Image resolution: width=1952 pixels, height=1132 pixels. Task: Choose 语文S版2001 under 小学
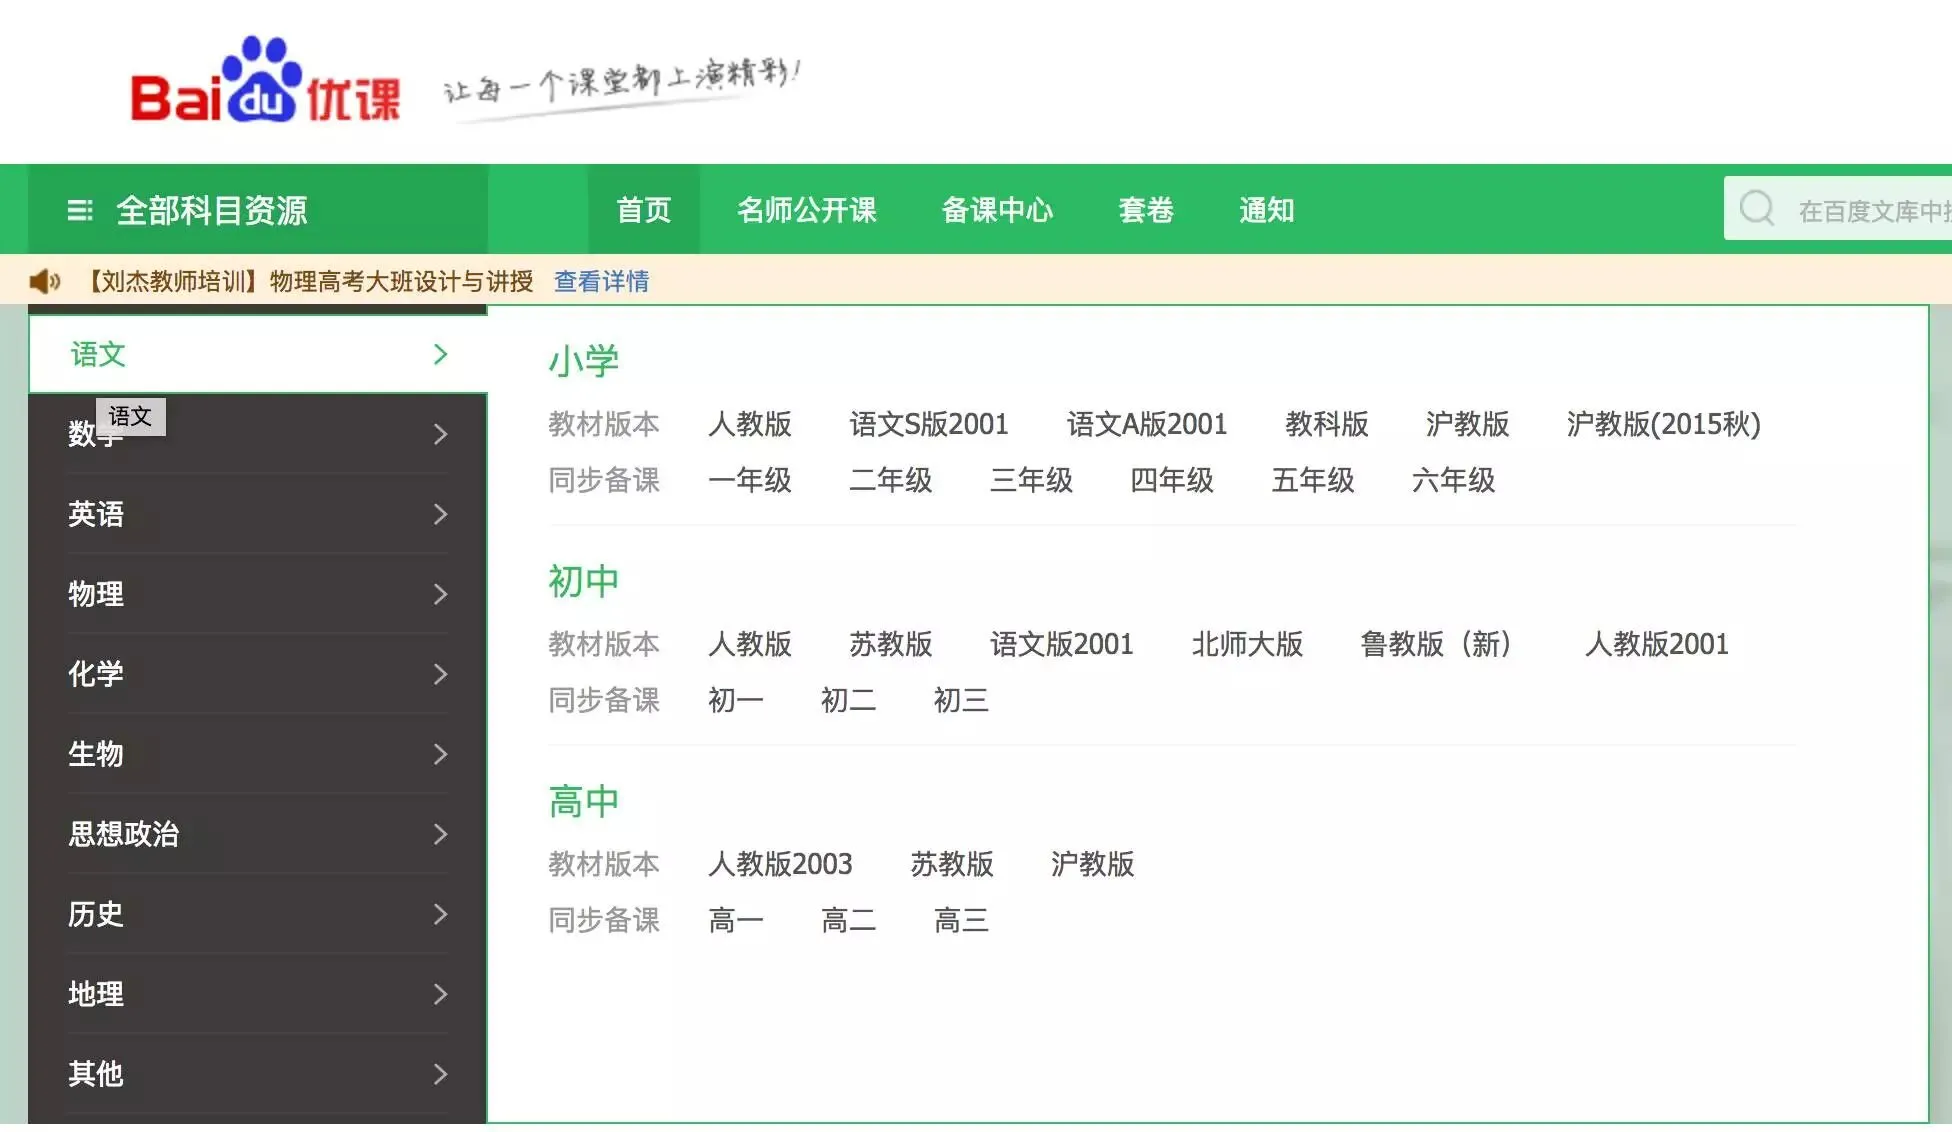[928, 424]
